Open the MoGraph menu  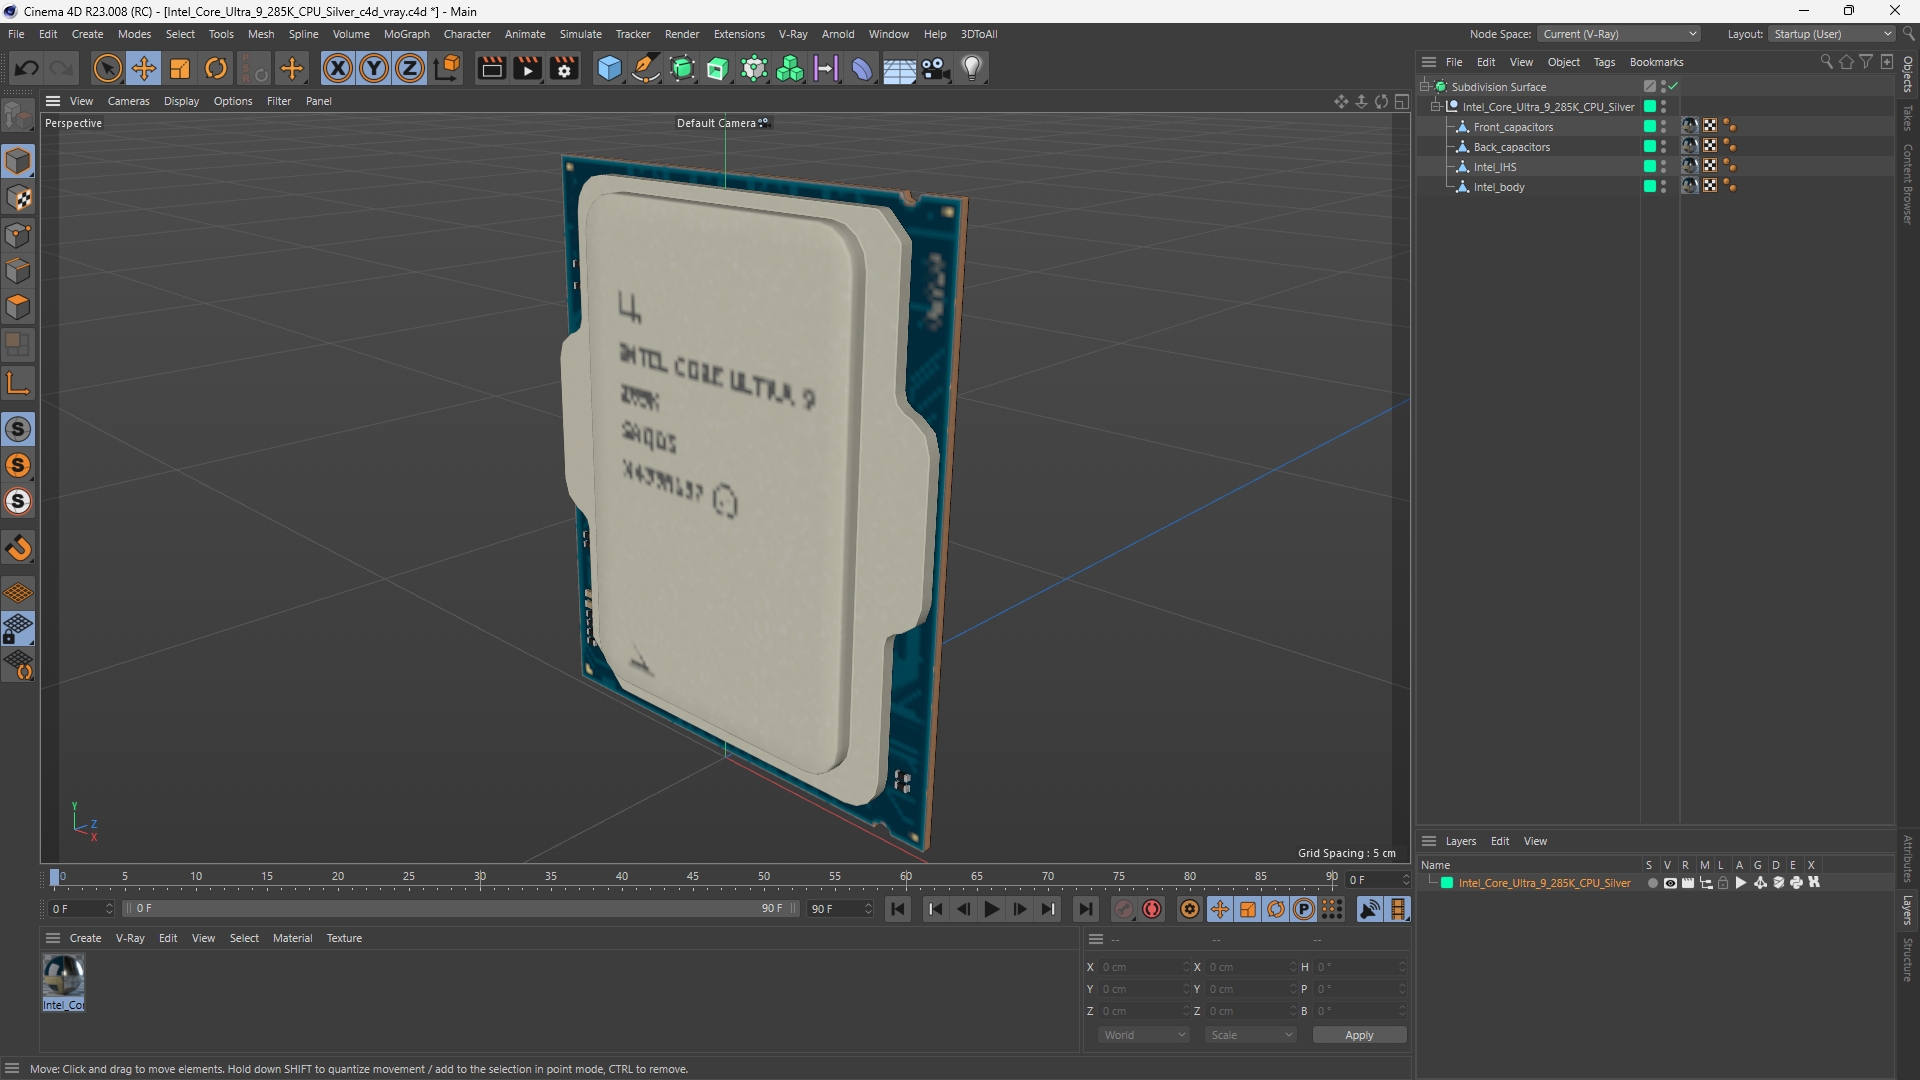[x=406, y=34]
